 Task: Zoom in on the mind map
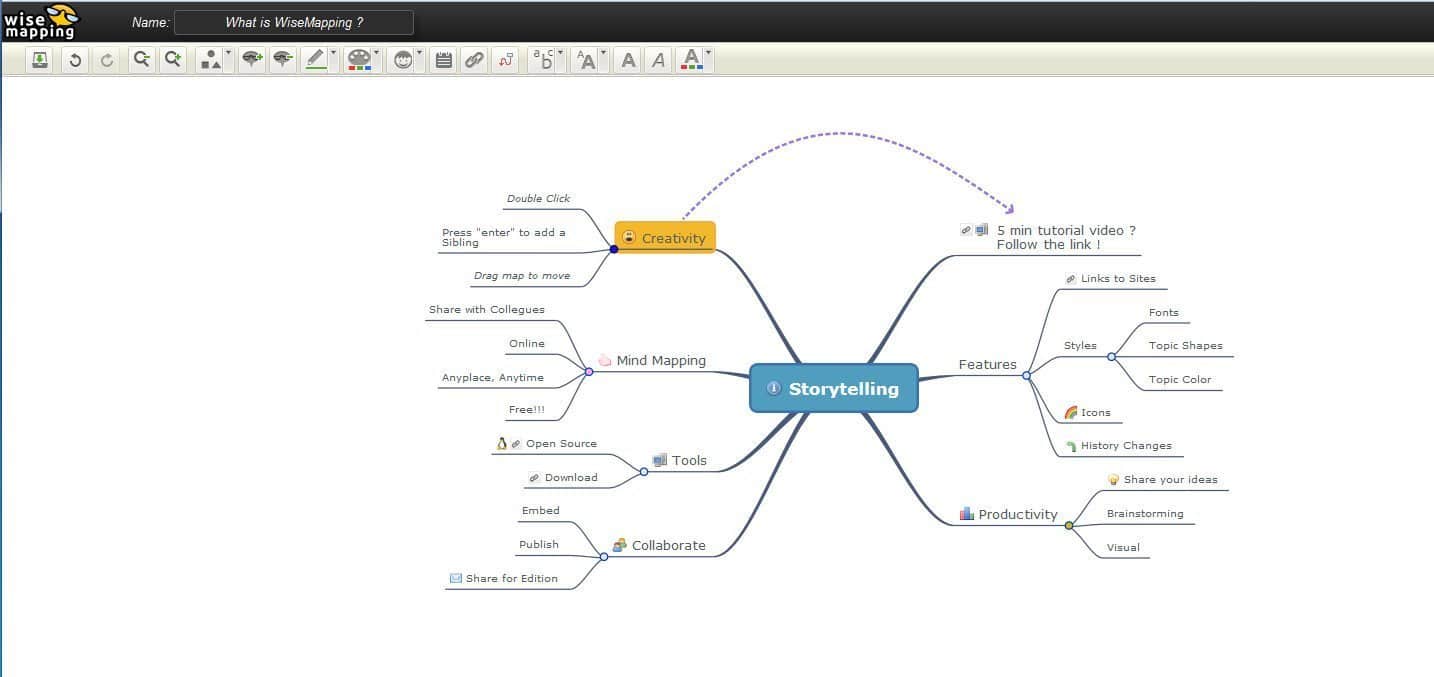[x=173, y=60]
